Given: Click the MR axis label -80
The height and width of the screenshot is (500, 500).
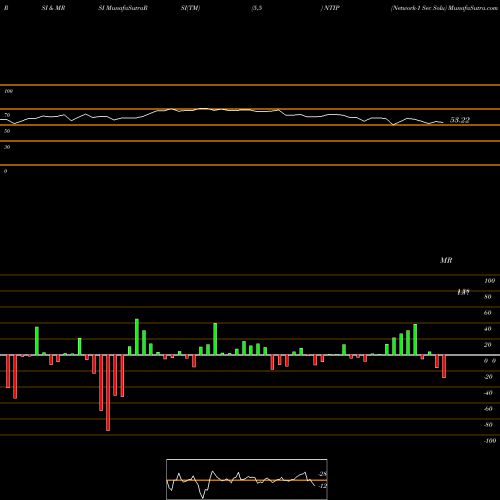Looking at the screenshot, I should coord(488,425).
